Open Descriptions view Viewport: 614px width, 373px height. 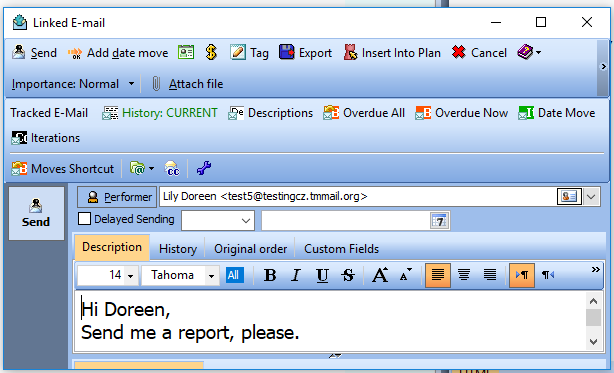tap(271, 113)
